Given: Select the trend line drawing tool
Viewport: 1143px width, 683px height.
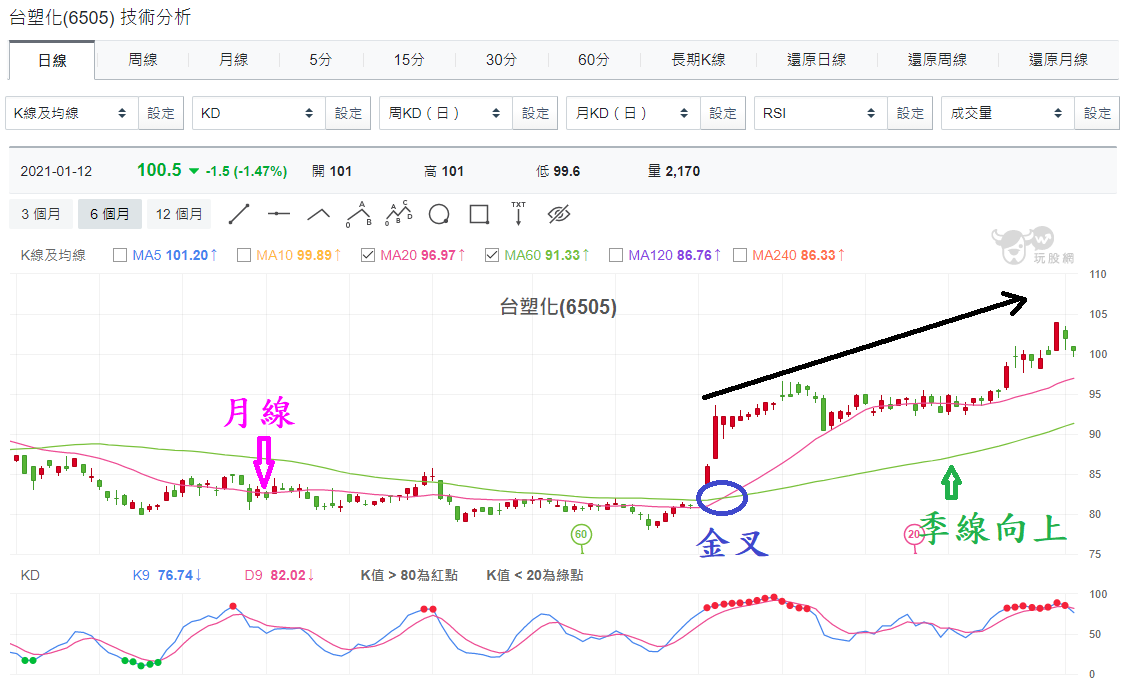Looking at the screenshot, I should tap(239, 214).
